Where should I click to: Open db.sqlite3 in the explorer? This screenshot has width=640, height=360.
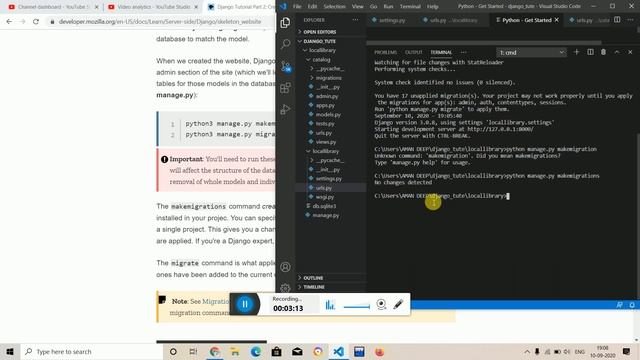point(324,206)
